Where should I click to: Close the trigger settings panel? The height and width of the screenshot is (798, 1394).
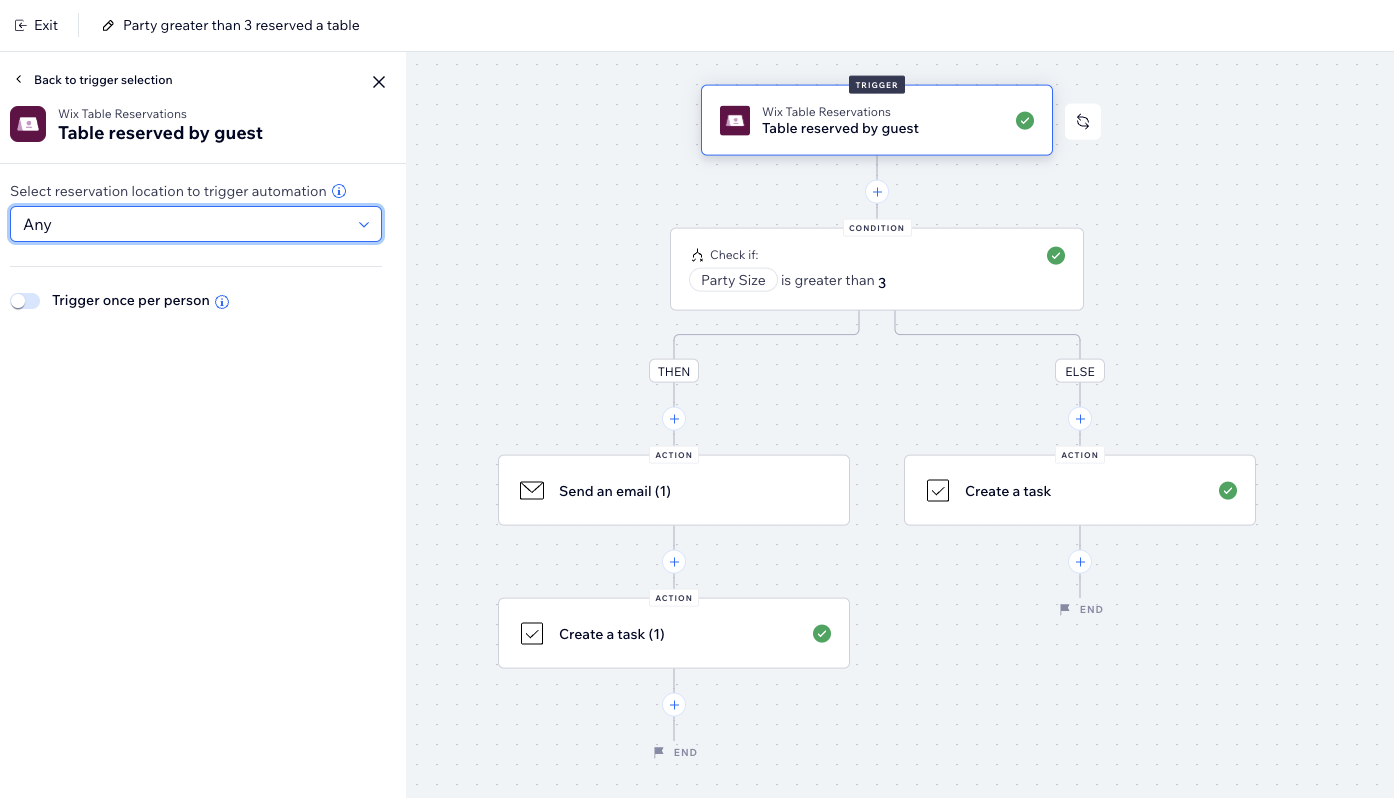click(379, 82)
